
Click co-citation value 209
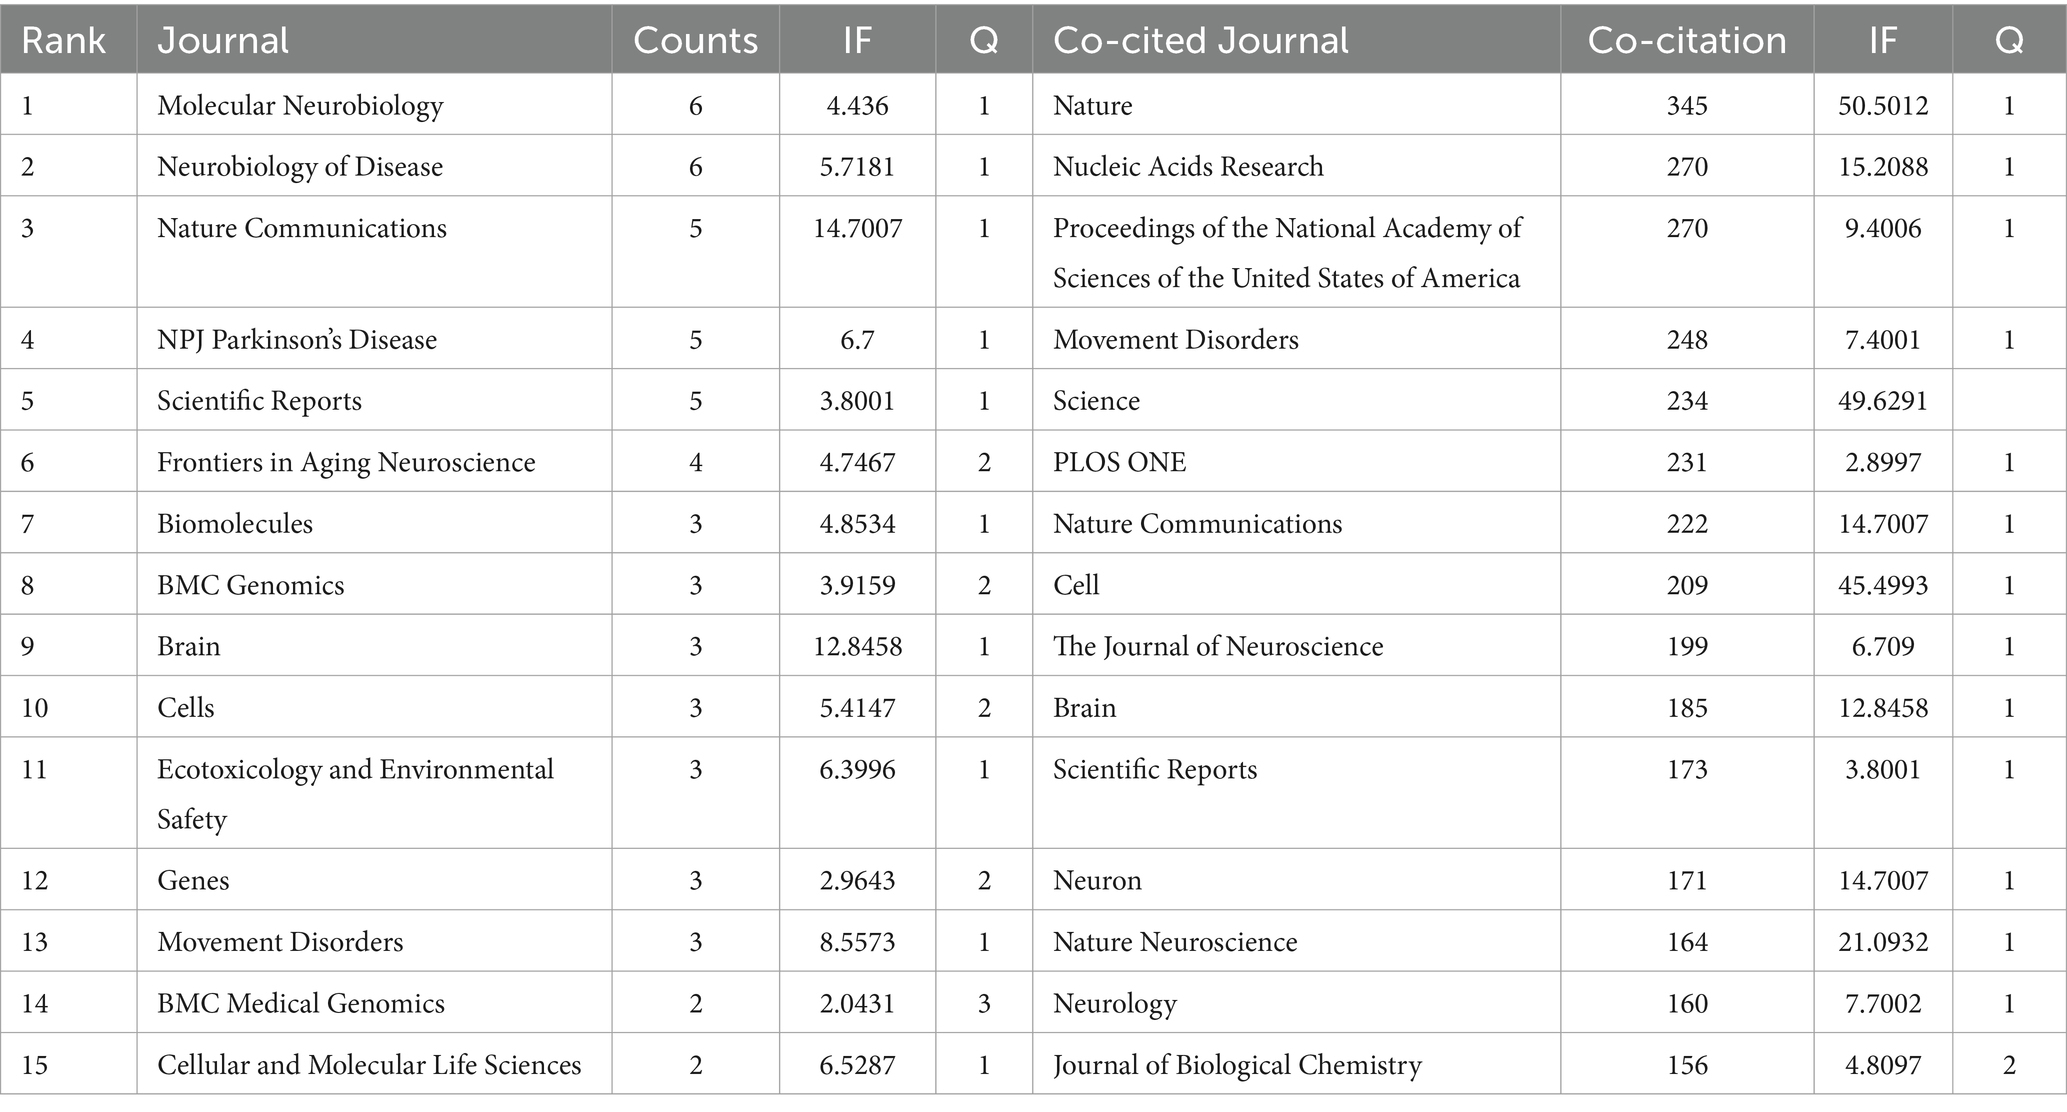pos(1687,585)
